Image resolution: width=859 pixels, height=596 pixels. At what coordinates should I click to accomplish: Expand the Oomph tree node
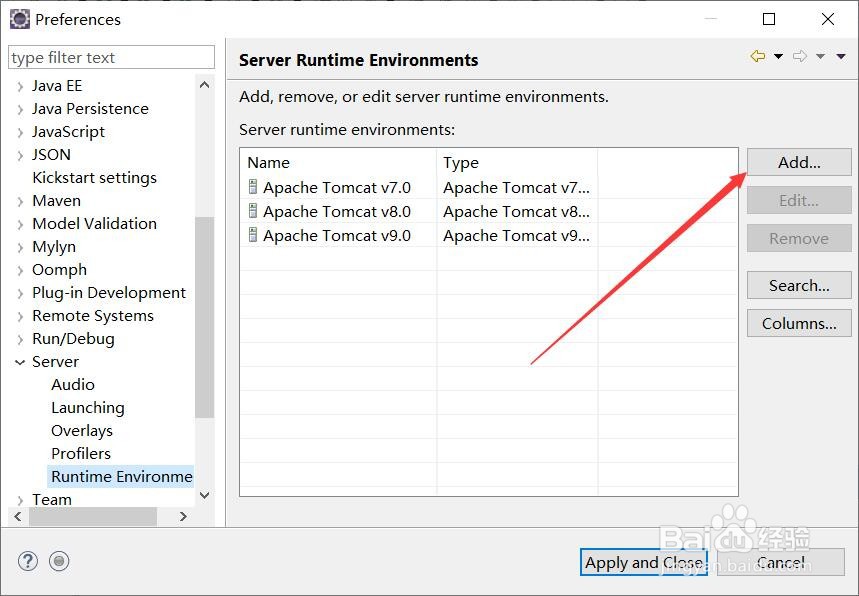pos(20,271)
